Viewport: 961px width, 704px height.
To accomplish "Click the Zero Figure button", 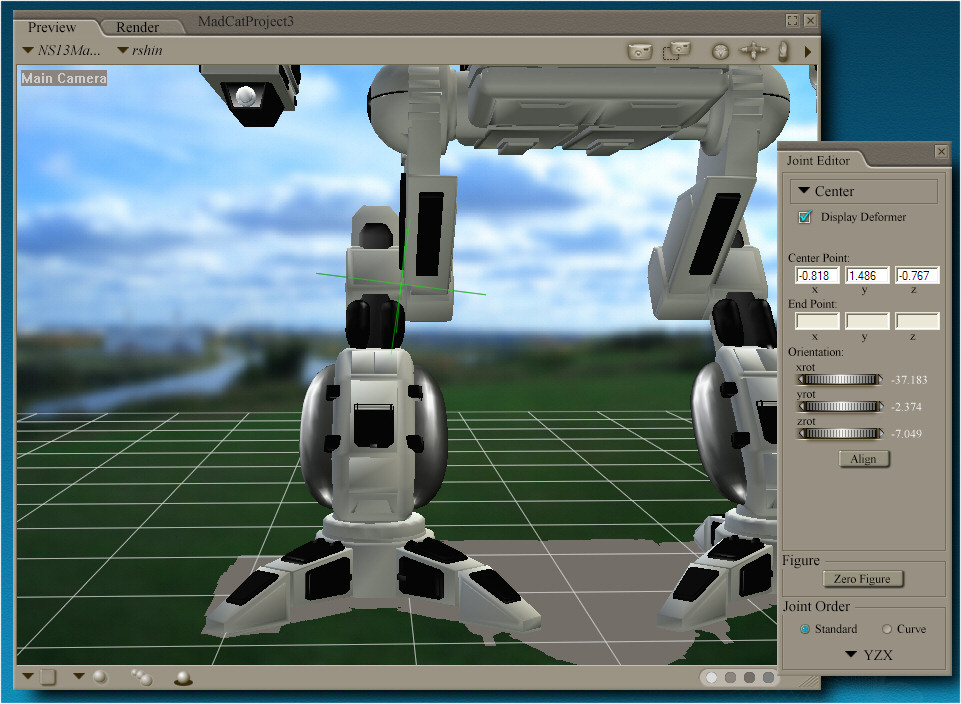I will coord(862,579).
